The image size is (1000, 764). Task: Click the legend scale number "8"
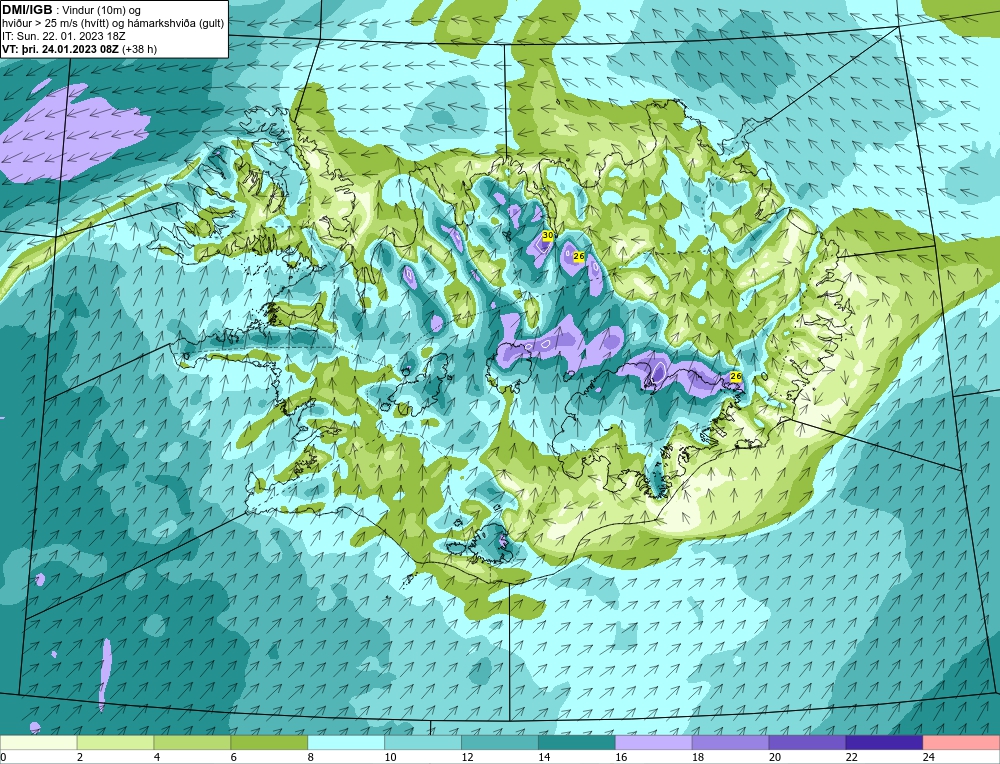[x=311, y=757]
